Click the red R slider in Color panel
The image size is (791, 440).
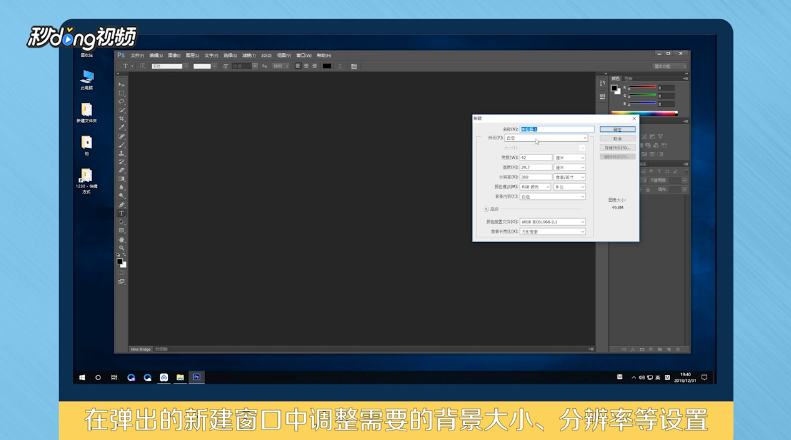coord(642,87)
